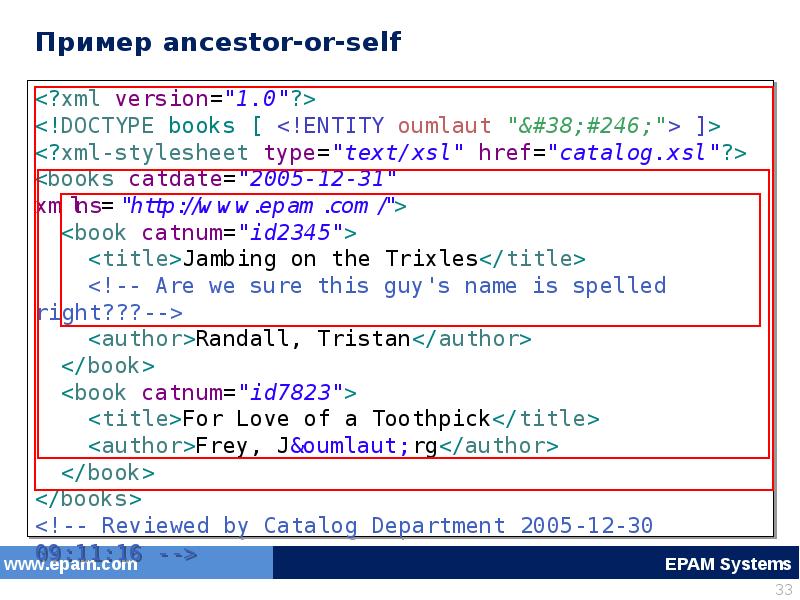Click the closing </books> tag
The width and height of the screenshot is (800, 600).
(x=89, y=498)
